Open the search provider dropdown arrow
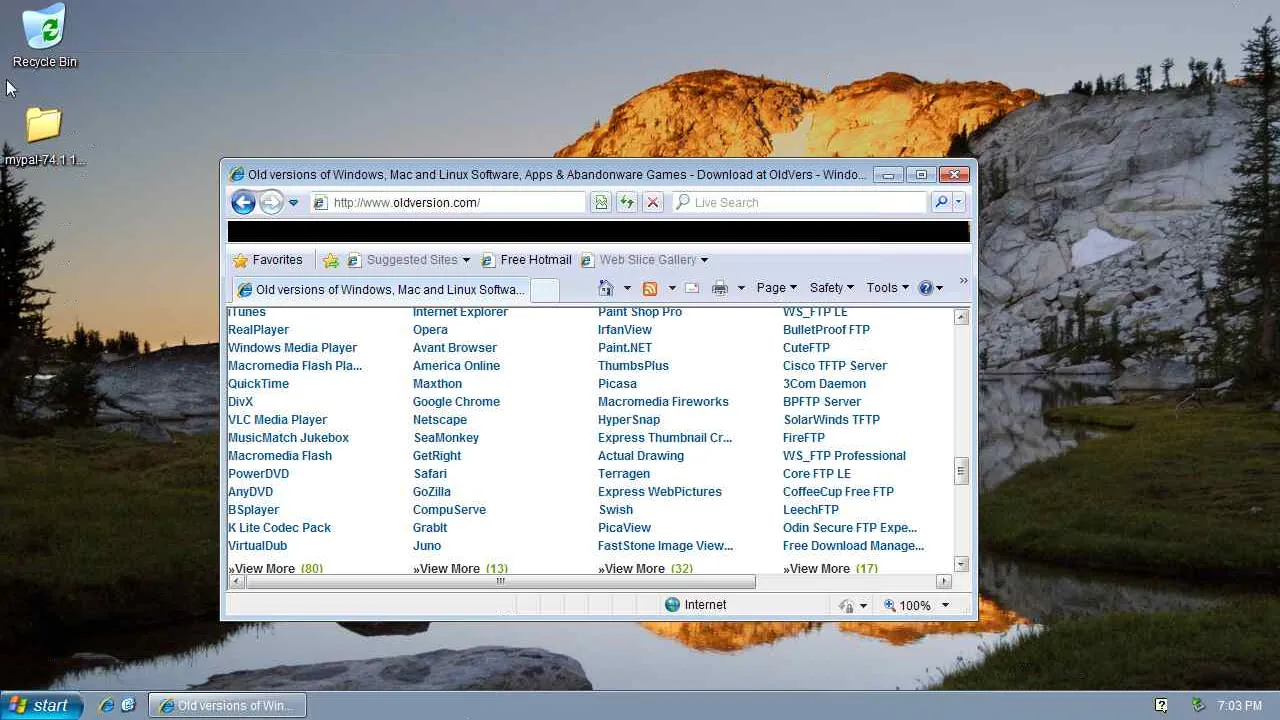This screenshot has height=720, width=1280. click(958, 202)
